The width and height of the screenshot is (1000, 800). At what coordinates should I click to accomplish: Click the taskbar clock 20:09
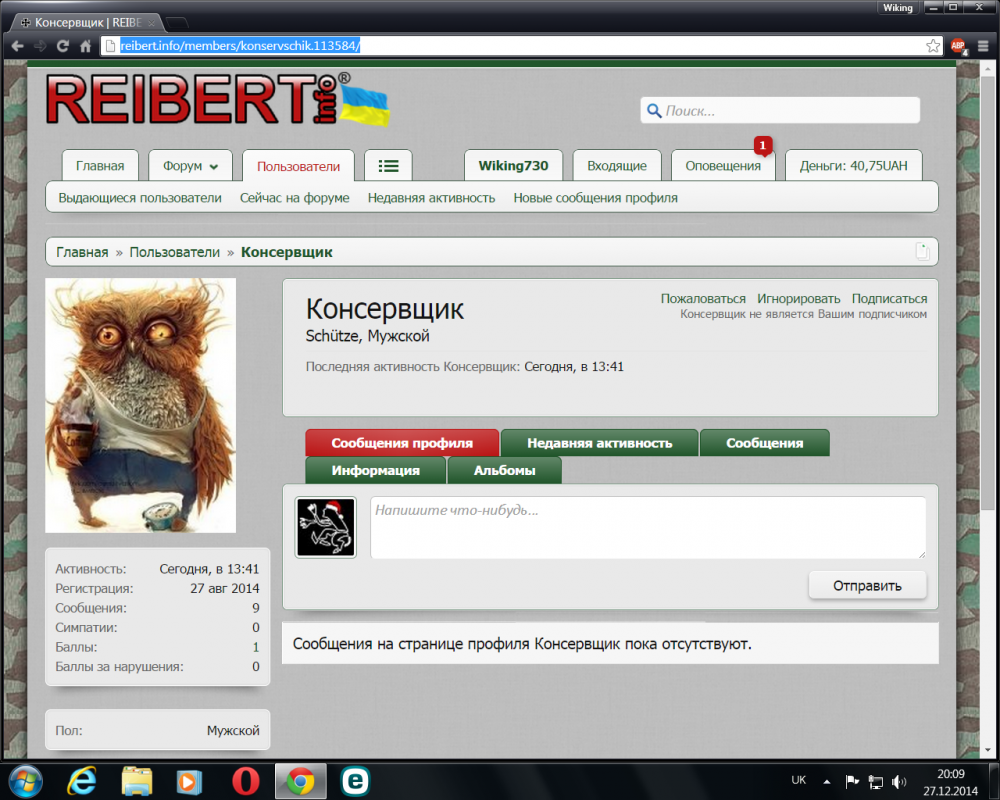950,774
